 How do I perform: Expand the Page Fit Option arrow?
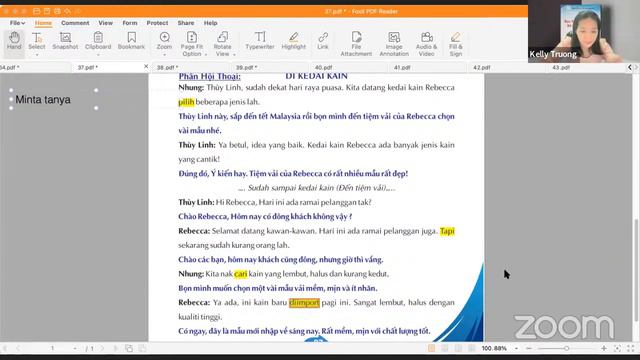[206, 54]
